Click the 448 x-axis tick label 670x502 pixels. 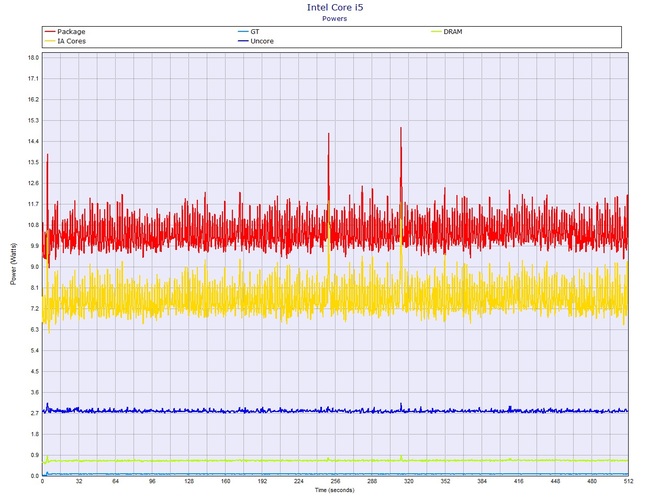coord(555,481)
